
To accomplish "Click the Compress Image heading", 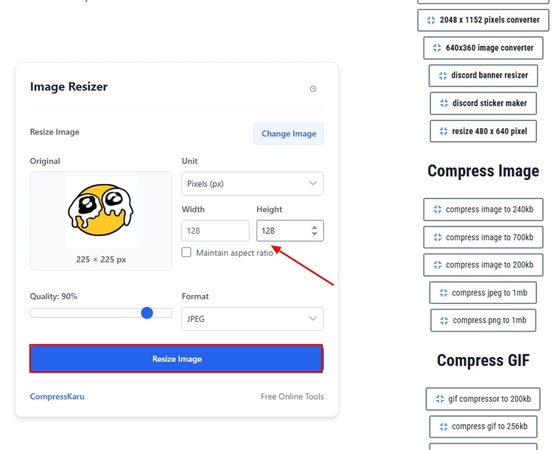I will (483, 171).
